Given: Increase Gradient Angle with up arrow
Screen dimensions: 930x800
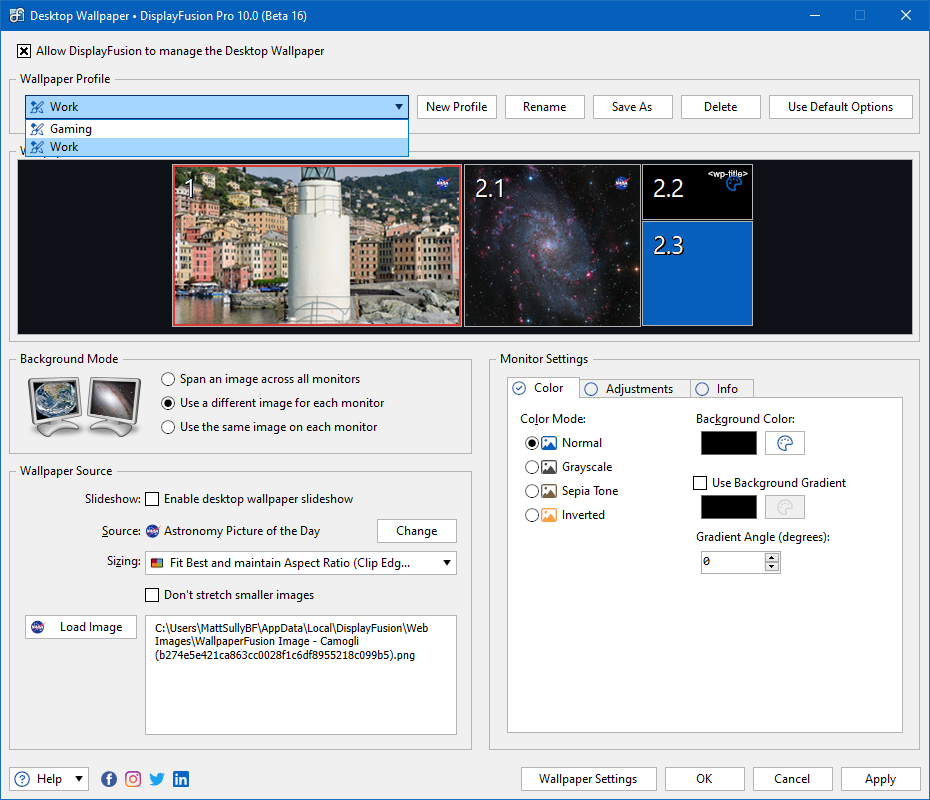Looking at the screenshot, I should pos(772,557).
